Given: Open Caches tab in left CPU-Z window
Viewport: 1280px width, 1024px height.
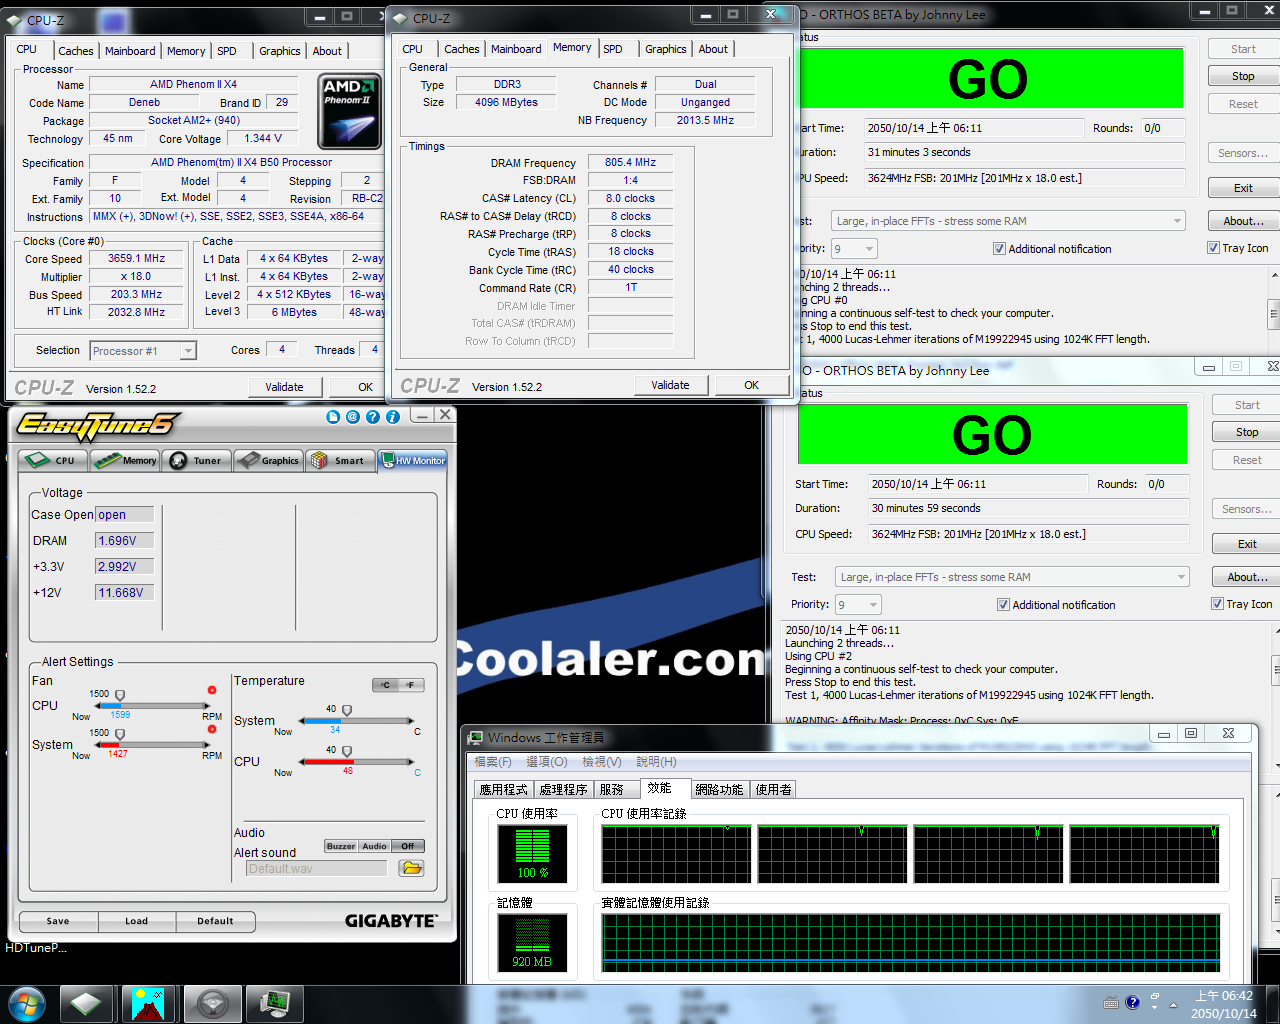Looking at the screenshot, I should [x=75, y=51].
